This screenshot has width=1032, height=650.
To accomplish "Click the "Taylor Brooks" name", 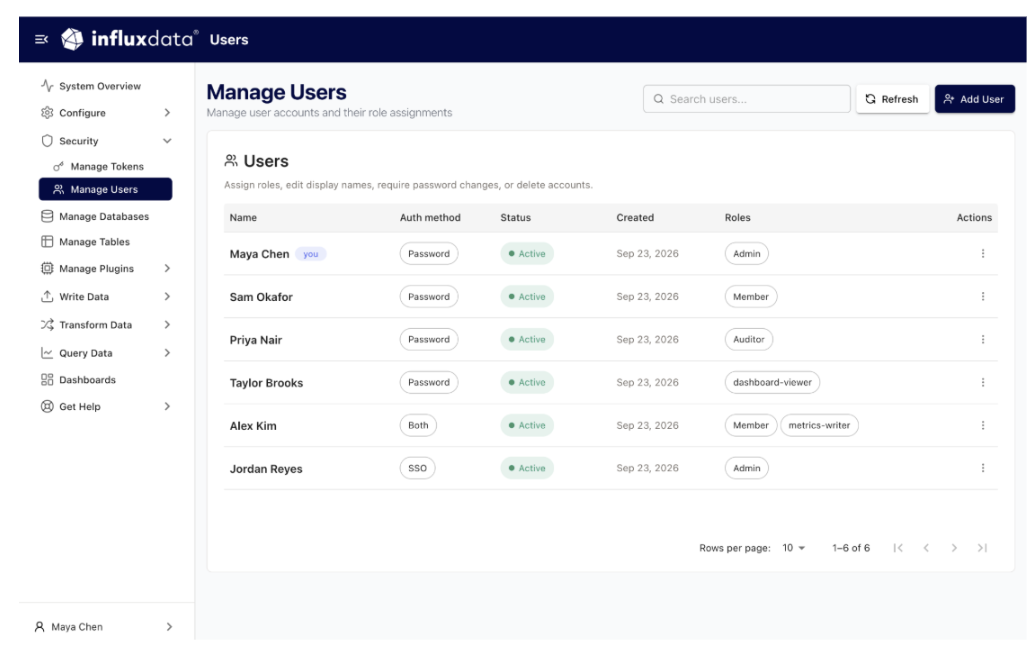I will click(x=266, y=383).
